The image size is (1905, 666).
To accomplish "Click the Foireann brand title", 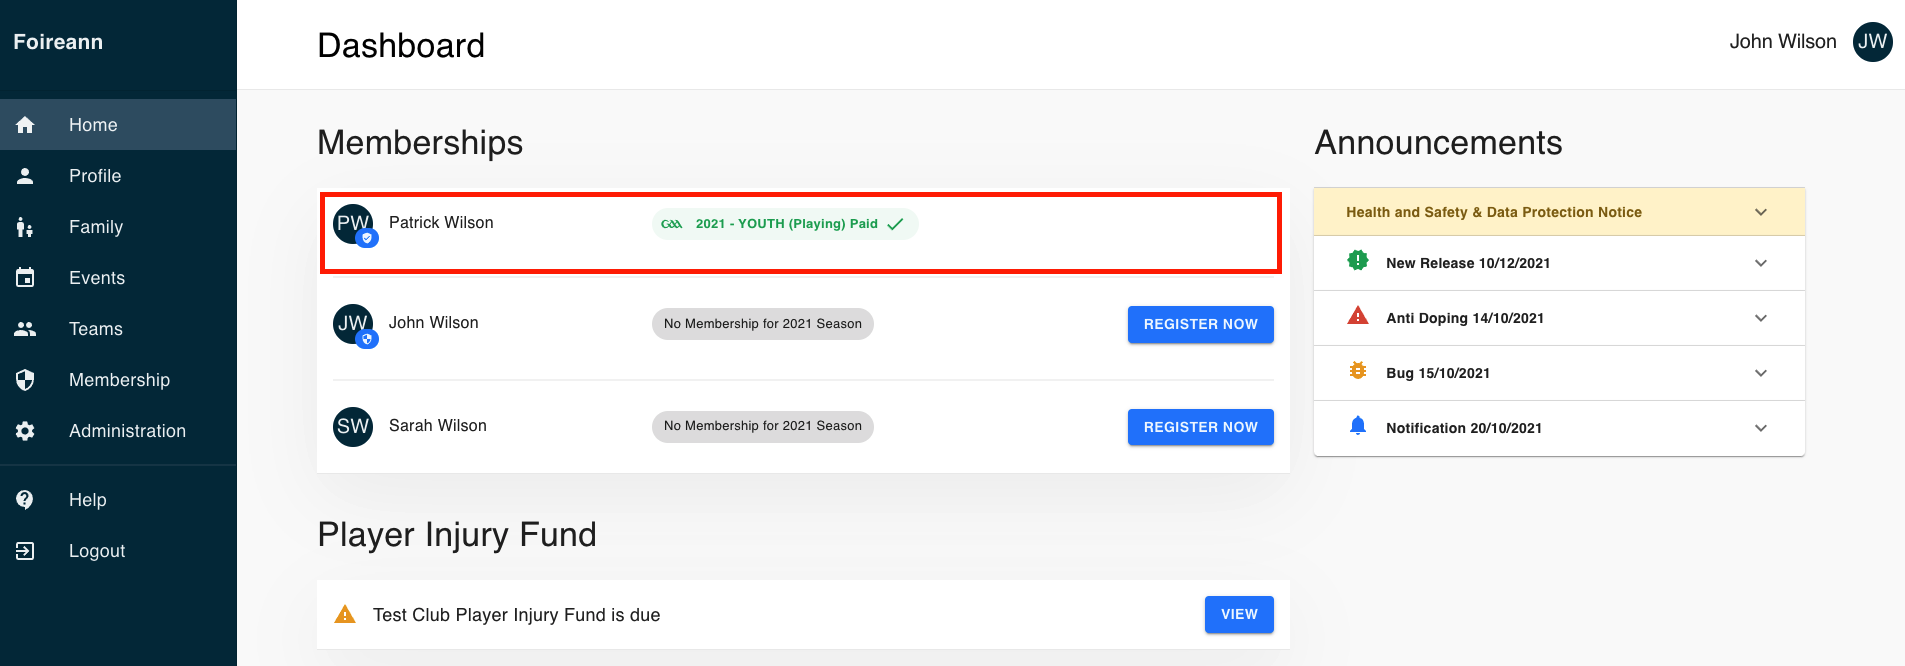I will pyautogui.click(x=58, y=42).
